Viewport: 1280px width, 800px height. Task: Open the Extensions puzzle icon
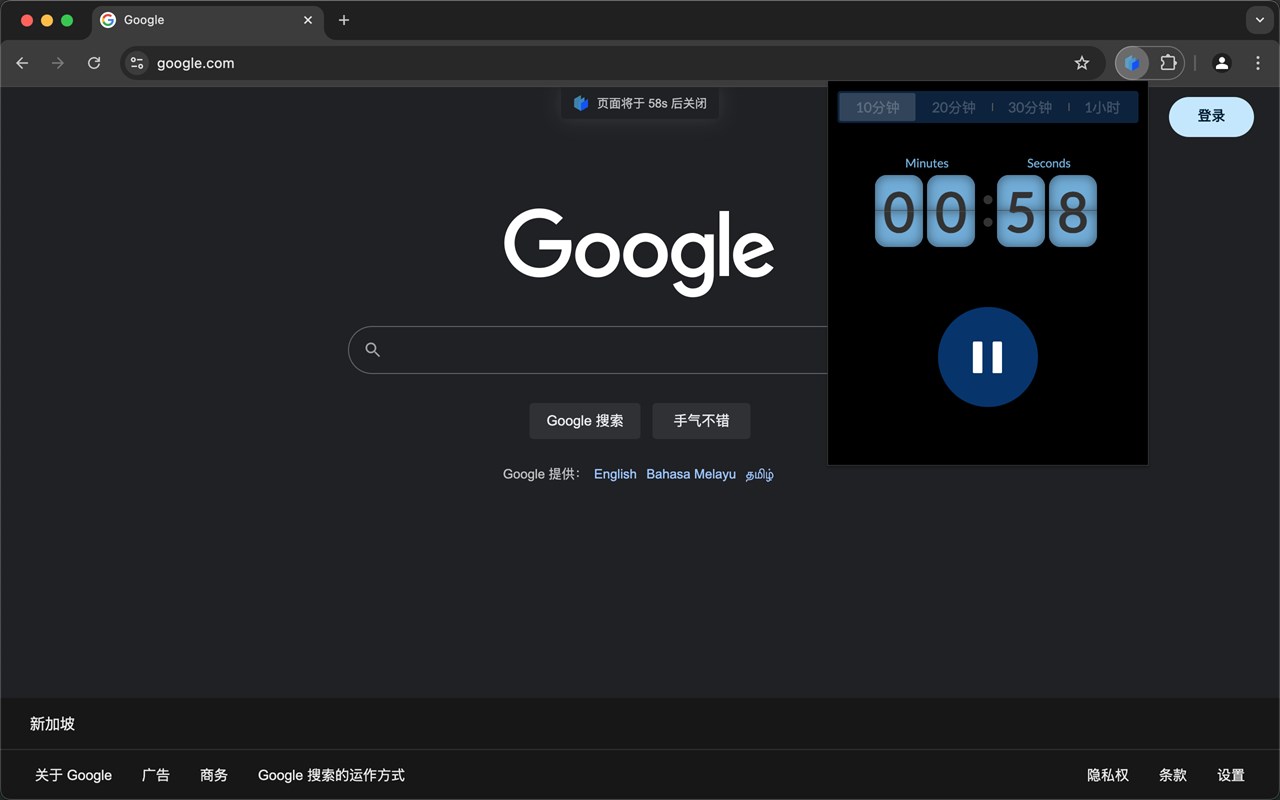(1168, 63)
